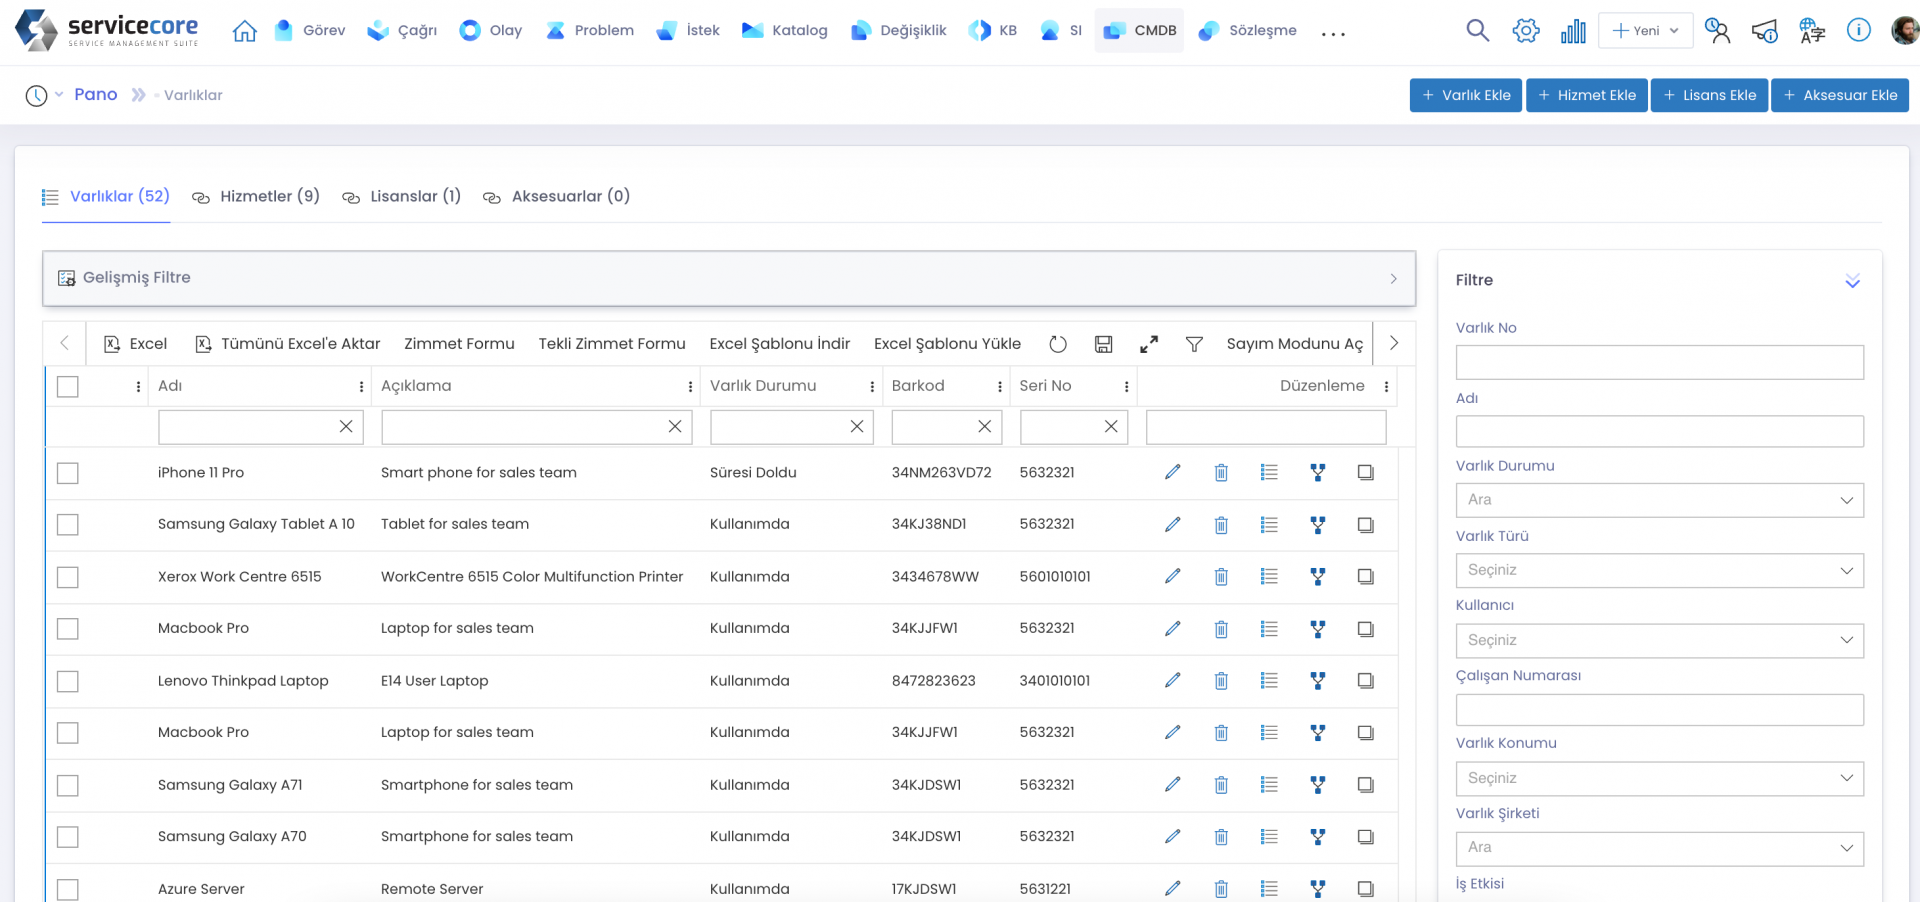This screenshot has width=1920, height=902.
Task: Click the Varlık No filter input field
Action: coord(1659,362)
